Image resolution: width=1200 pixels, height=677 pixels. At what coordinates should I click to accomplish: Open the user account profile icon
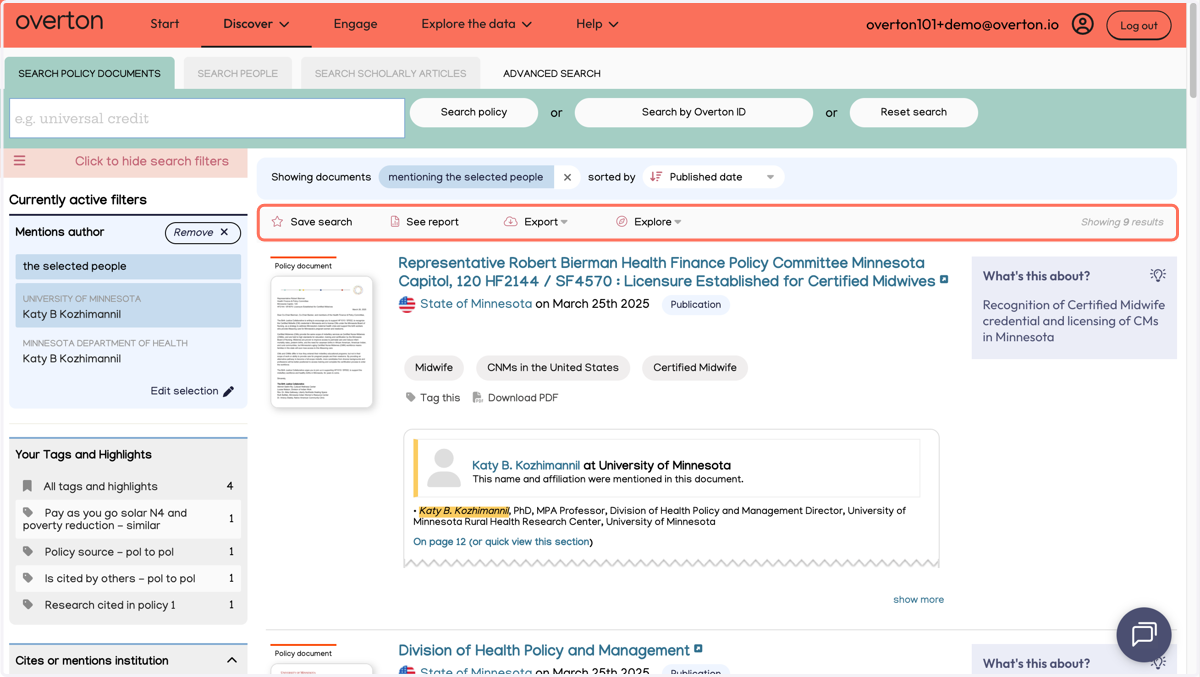[1082, 24]
